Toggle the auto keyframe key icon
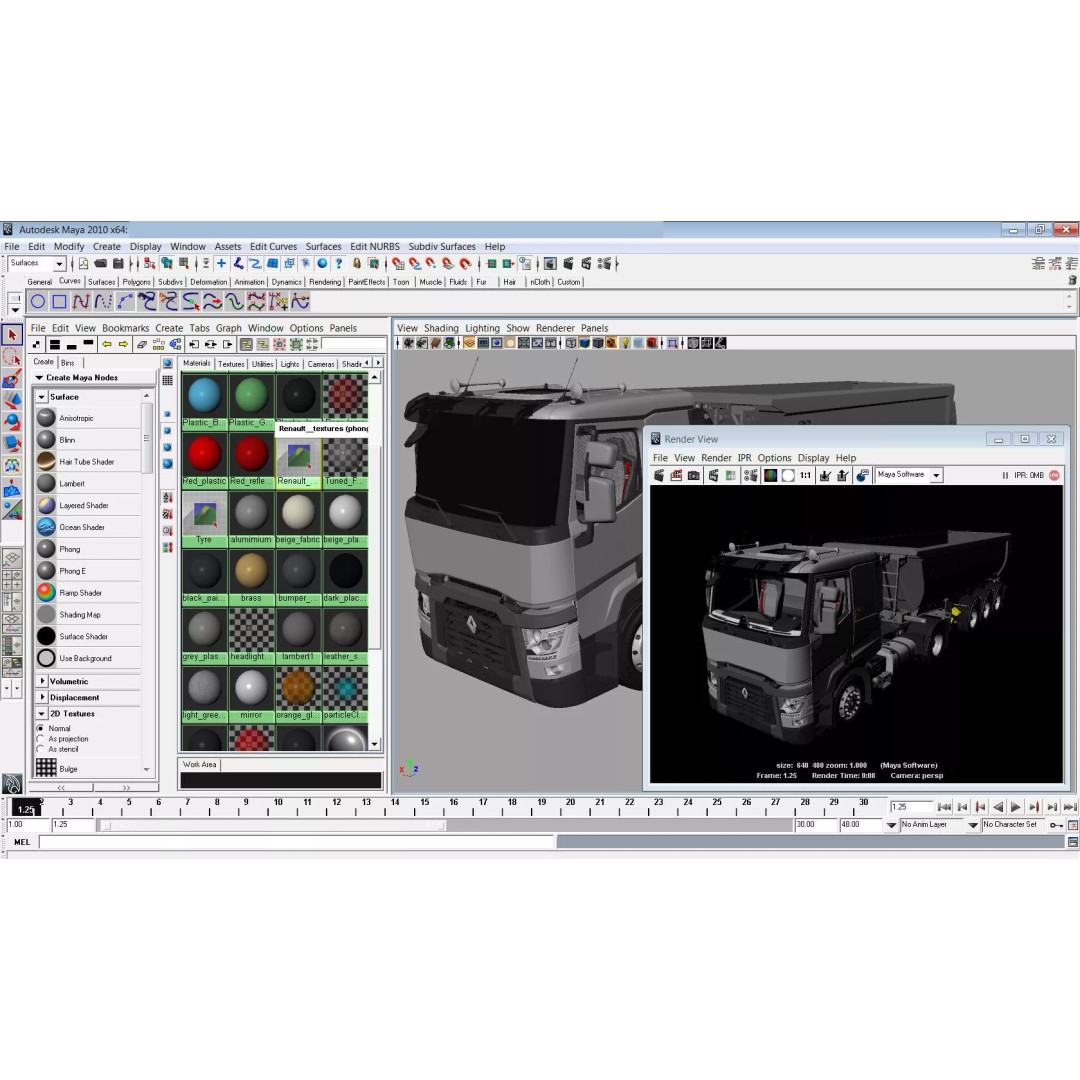The image size is (1080, 1080). coord(1056,824)
